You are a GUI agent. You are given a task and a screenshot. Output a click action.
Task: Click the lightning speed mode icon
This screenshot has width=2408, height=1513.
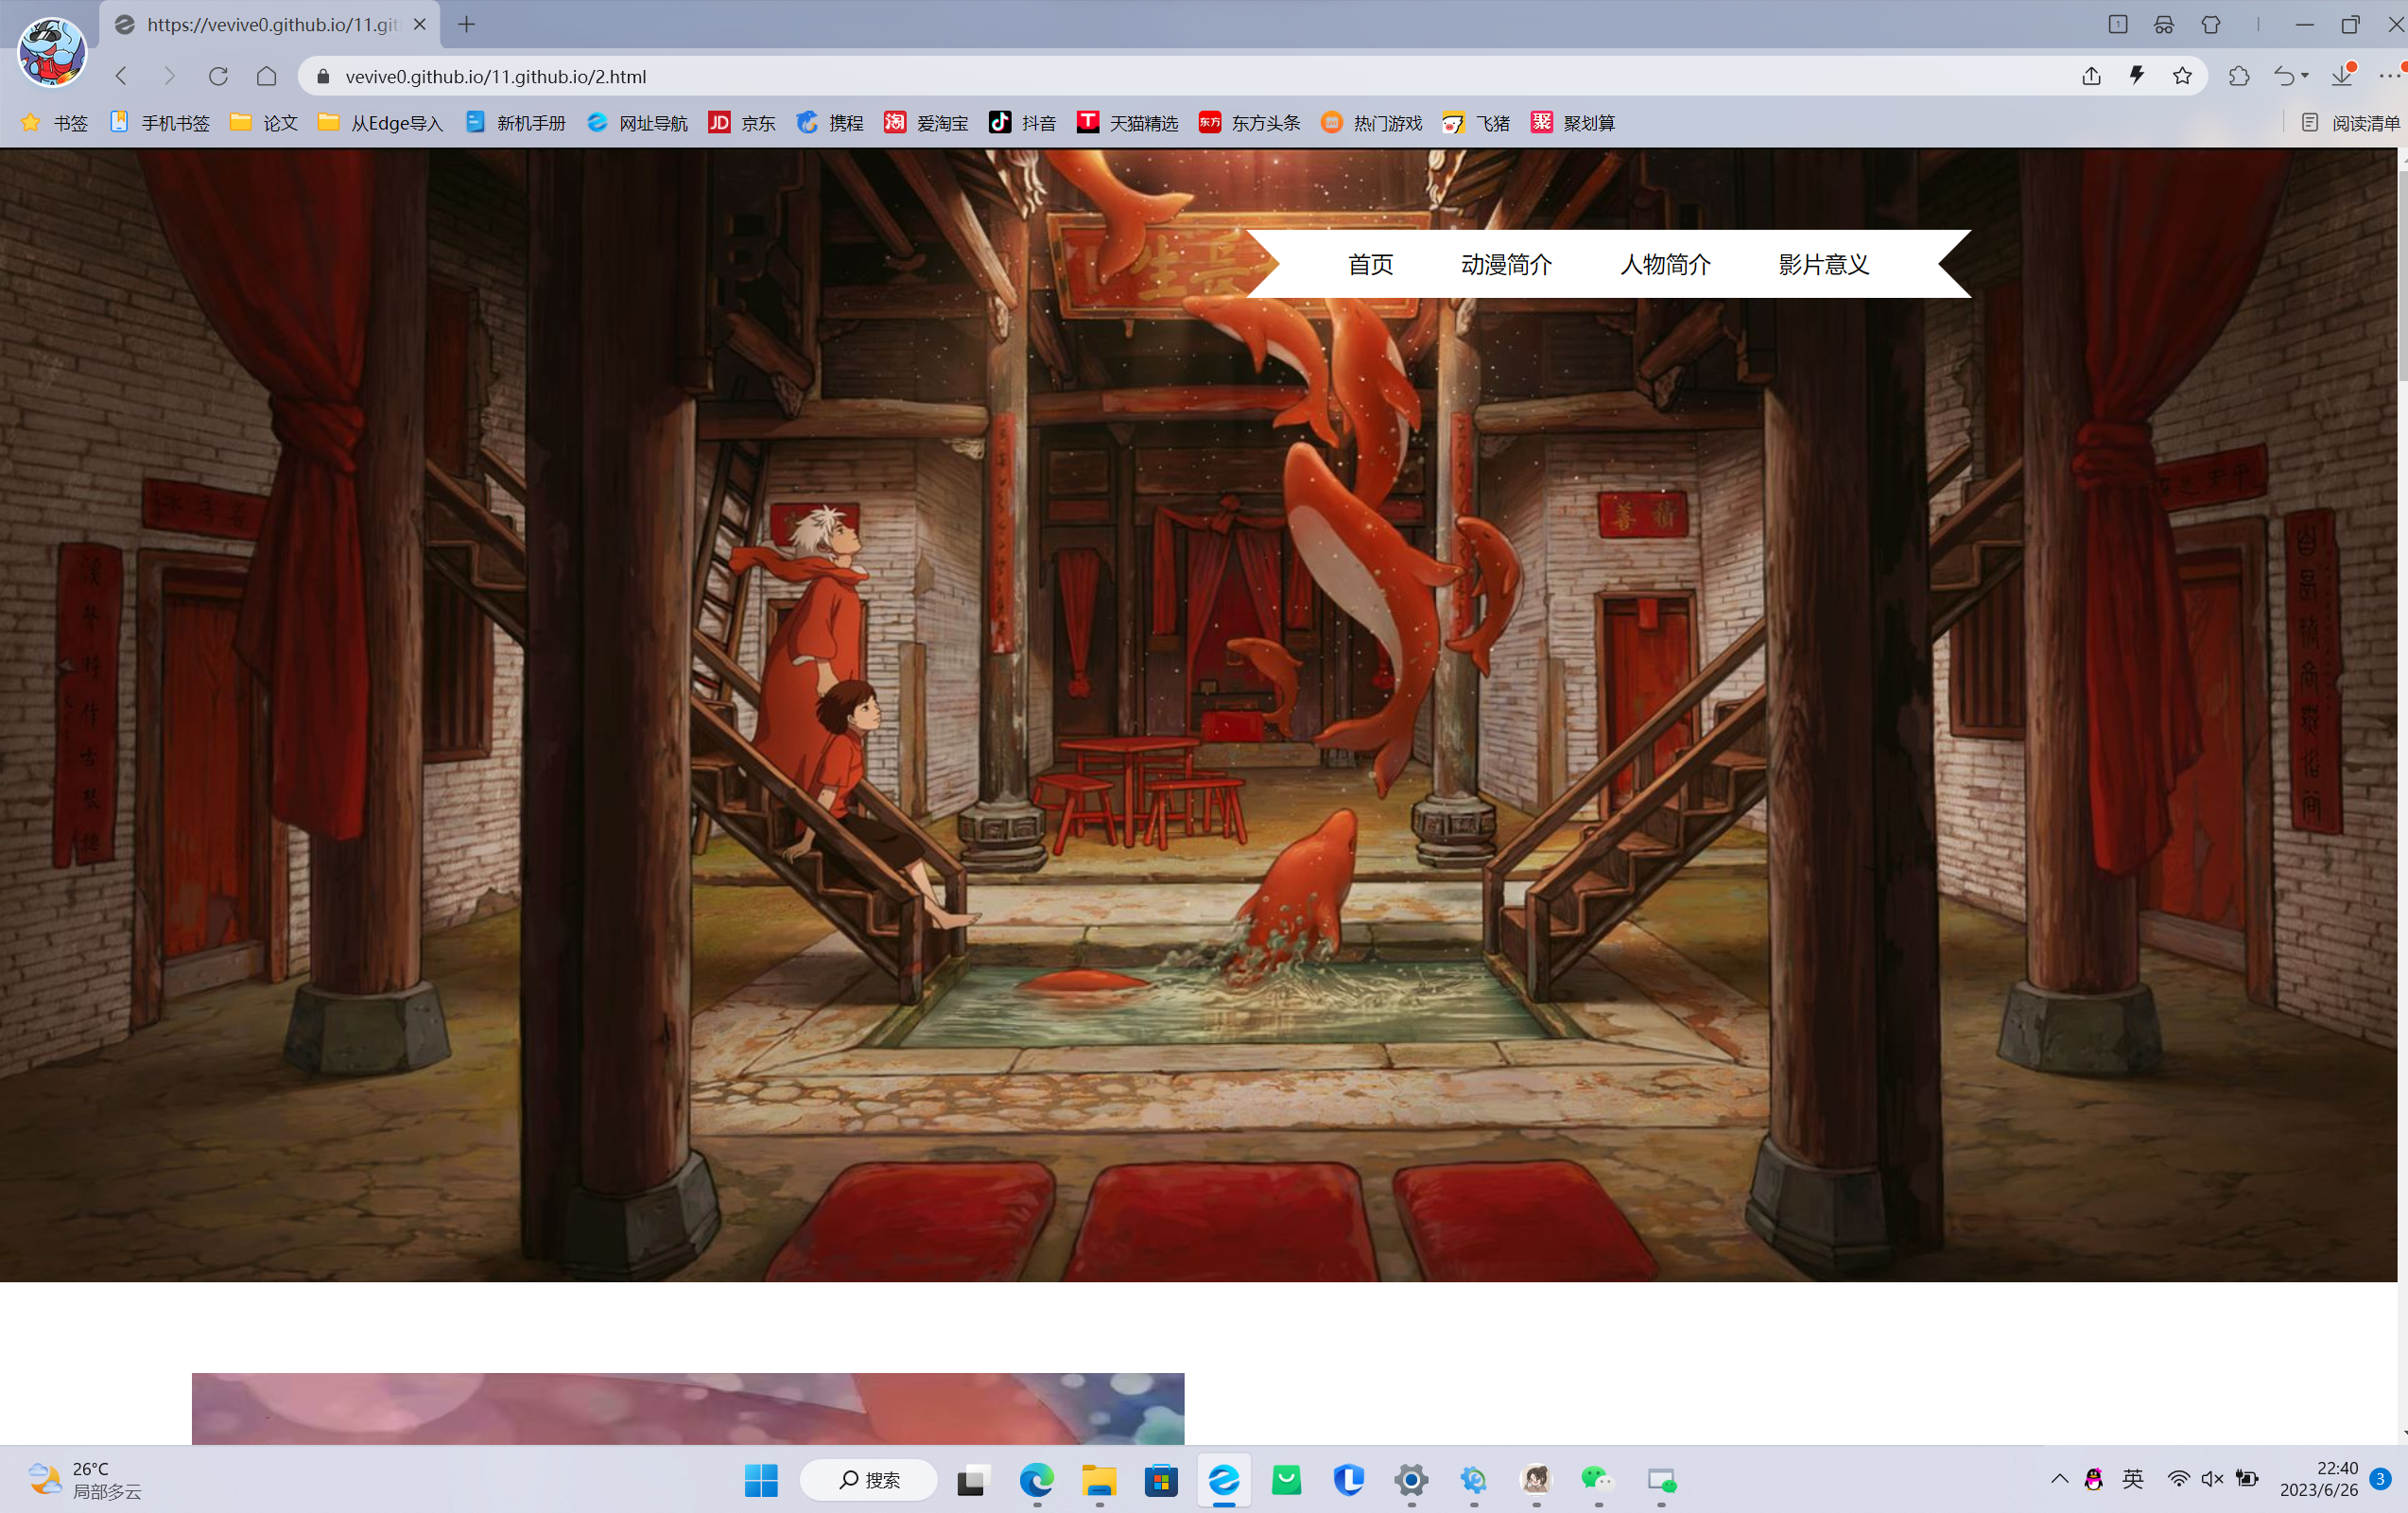click(2137, 76)
